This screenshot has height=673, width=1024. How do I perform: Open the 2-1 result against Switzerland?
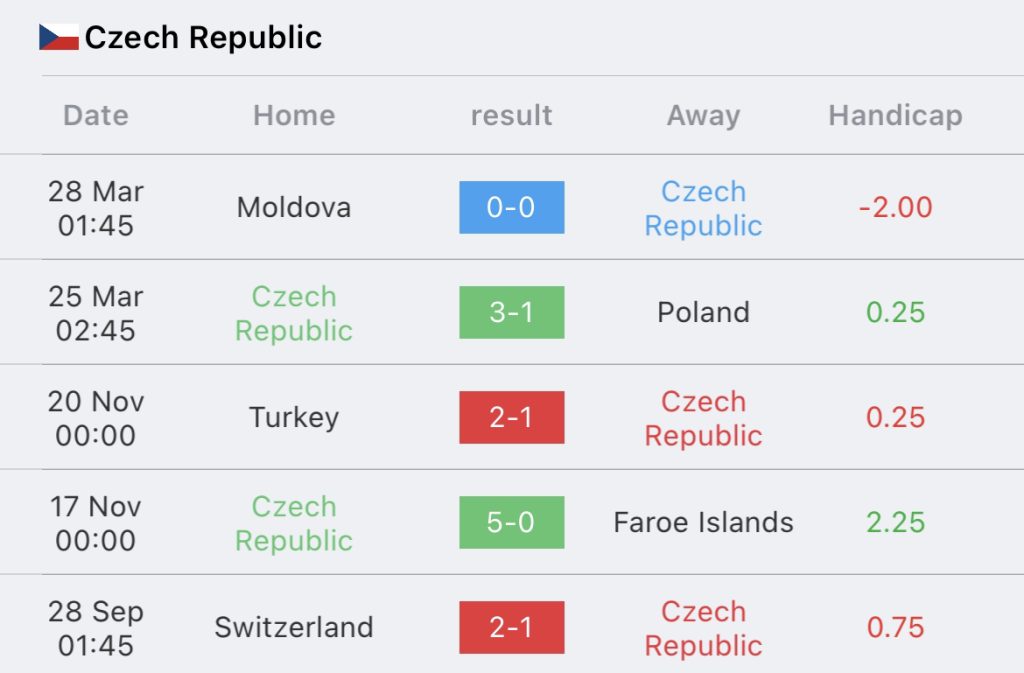point(511,627)
